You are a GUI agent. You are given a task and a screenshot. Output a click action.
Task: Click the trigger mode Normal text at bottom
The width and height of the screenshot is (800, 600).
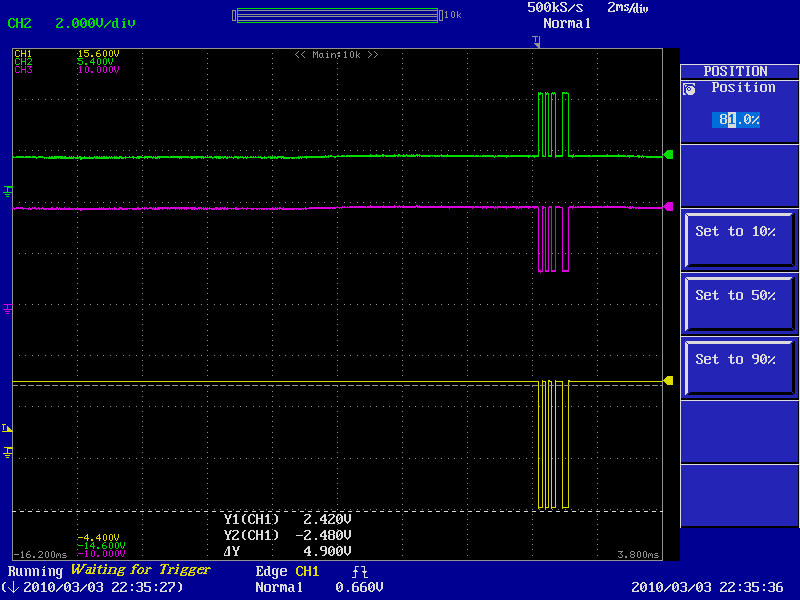(x=279, y=588)
